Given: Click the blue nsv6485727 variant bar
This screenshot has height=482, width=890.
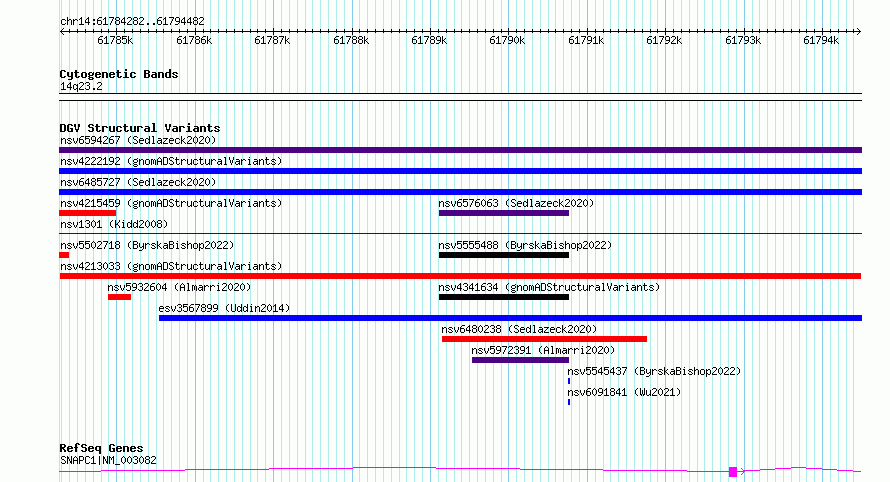Looking at the screenshot, I should [460, 192].
